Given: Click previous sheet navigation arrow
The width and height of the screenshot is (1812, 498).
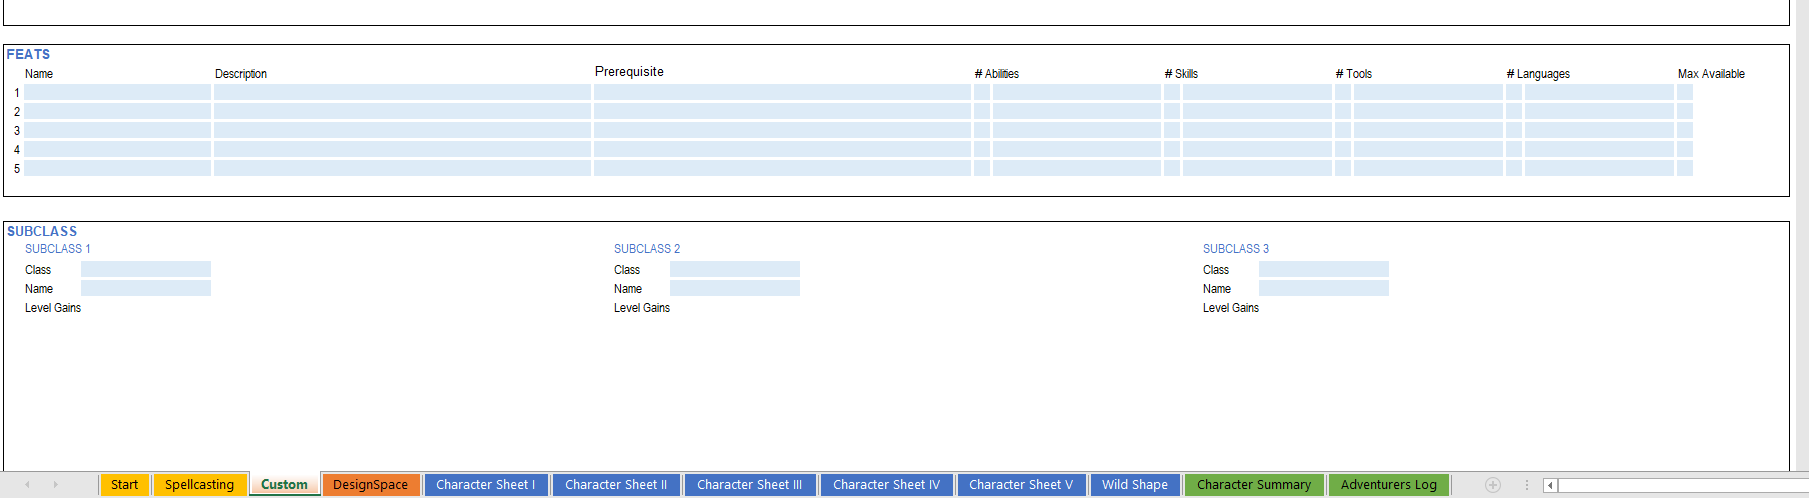Looking at the screenshot, I should [27, 485].
